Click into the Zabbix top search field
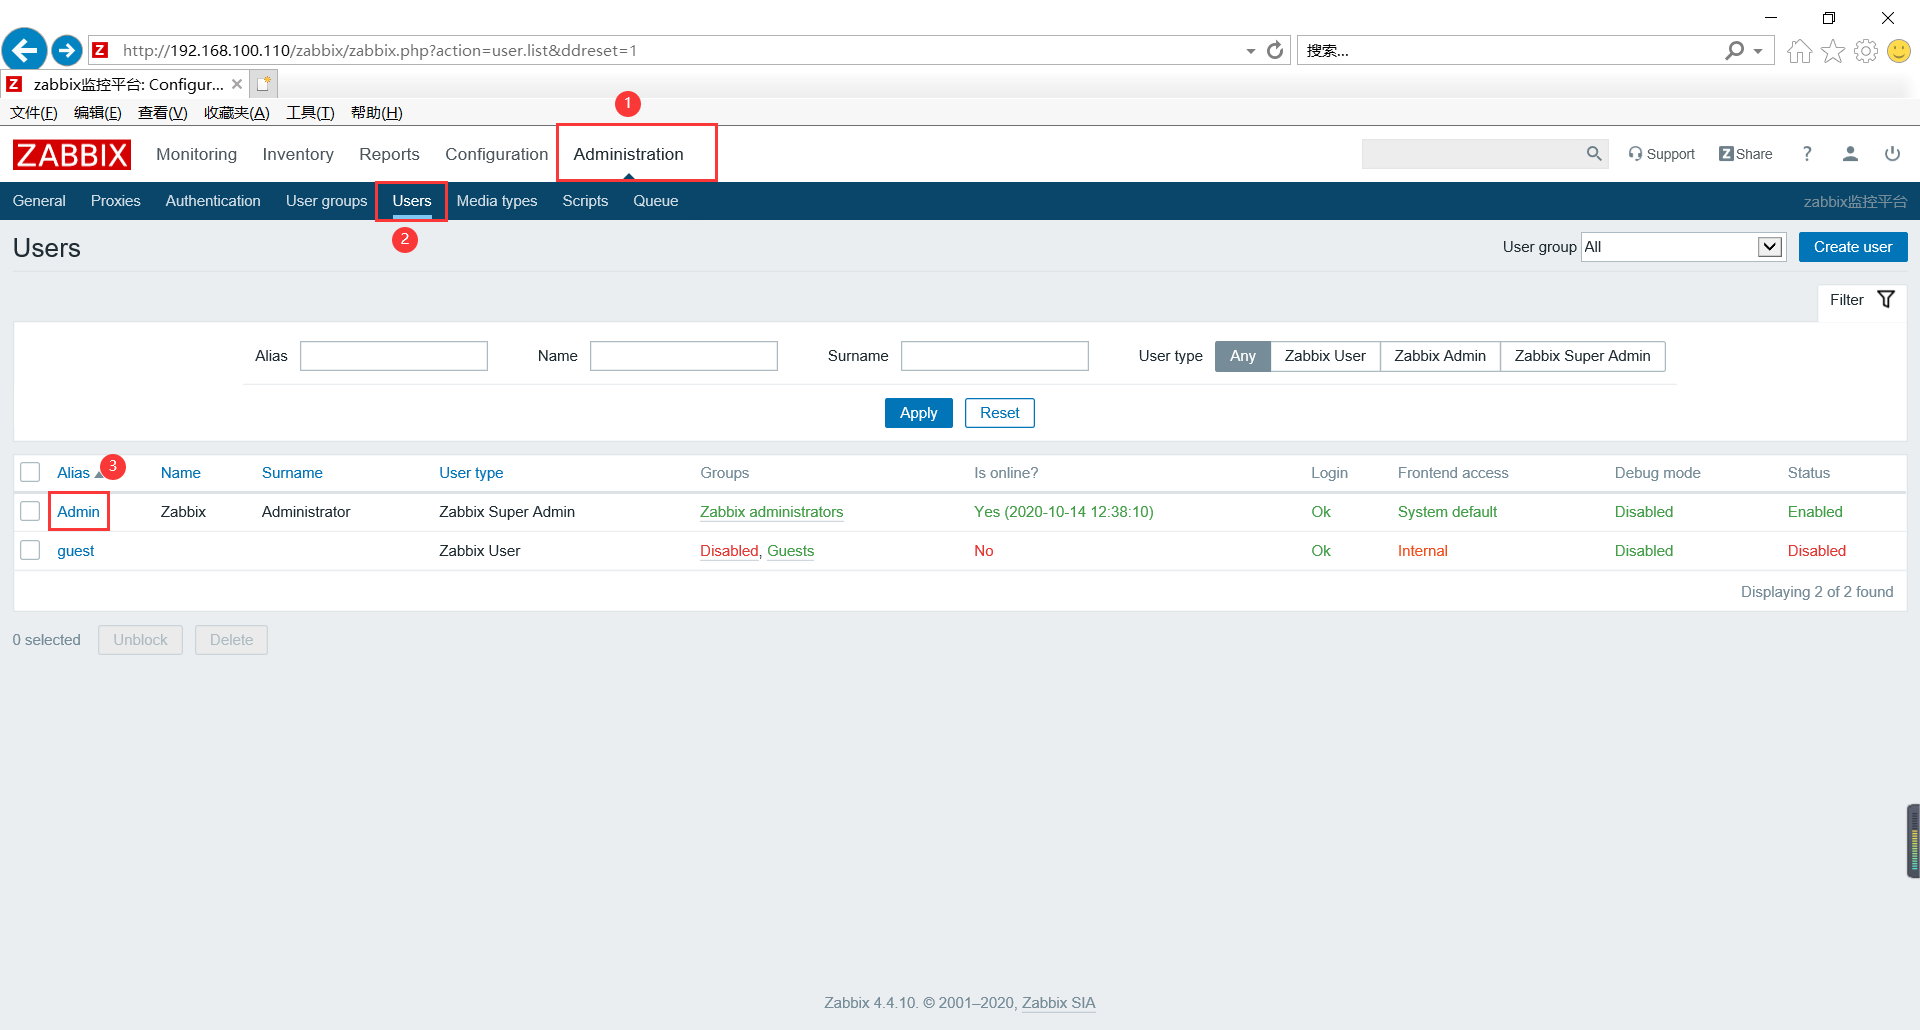 tap(1470, 154)
